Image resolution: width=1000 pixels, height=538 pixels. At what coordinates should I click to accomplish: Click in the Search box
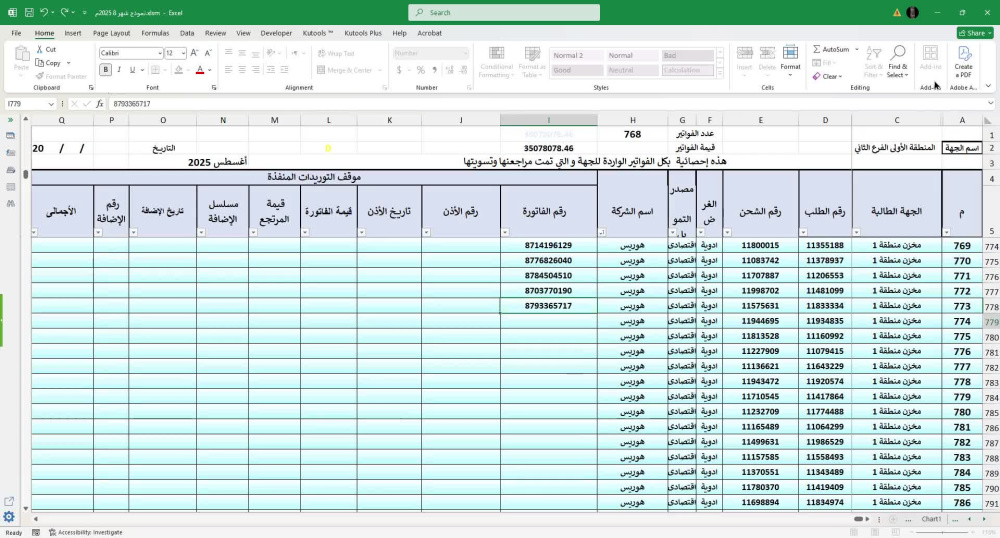504,12
